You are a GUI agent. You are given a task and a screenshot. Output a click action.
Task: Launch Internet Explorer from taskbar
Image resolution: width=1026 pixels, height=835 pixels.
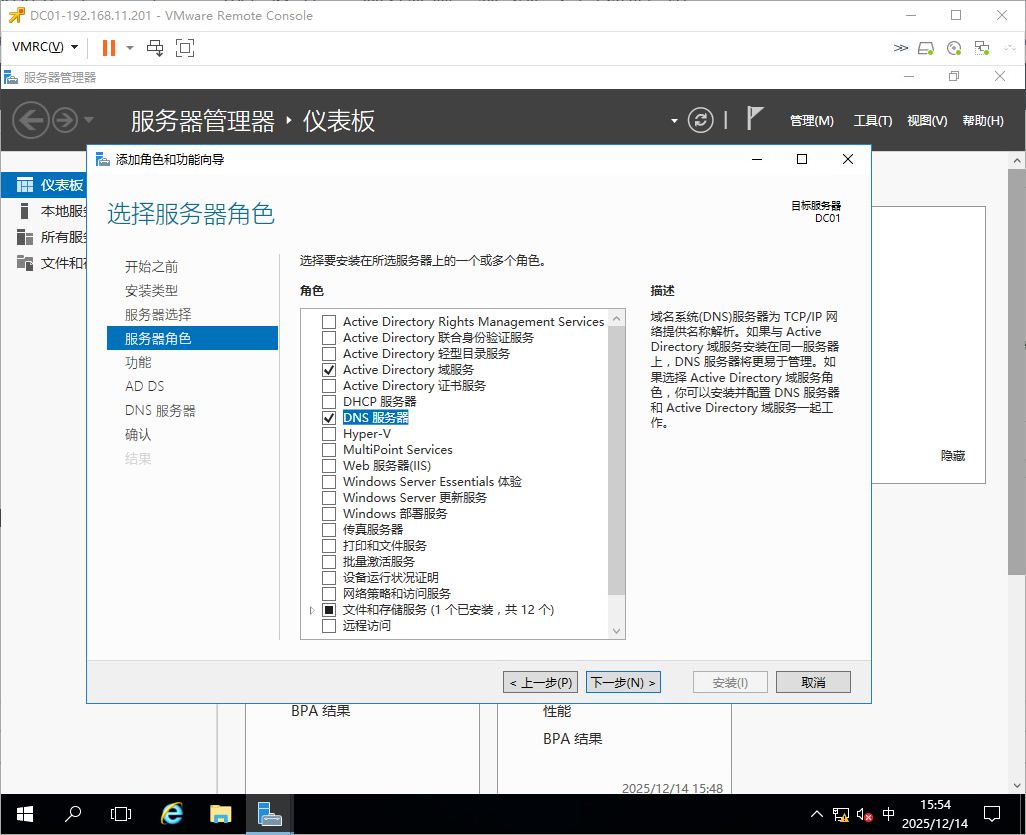tap(171, 814)
